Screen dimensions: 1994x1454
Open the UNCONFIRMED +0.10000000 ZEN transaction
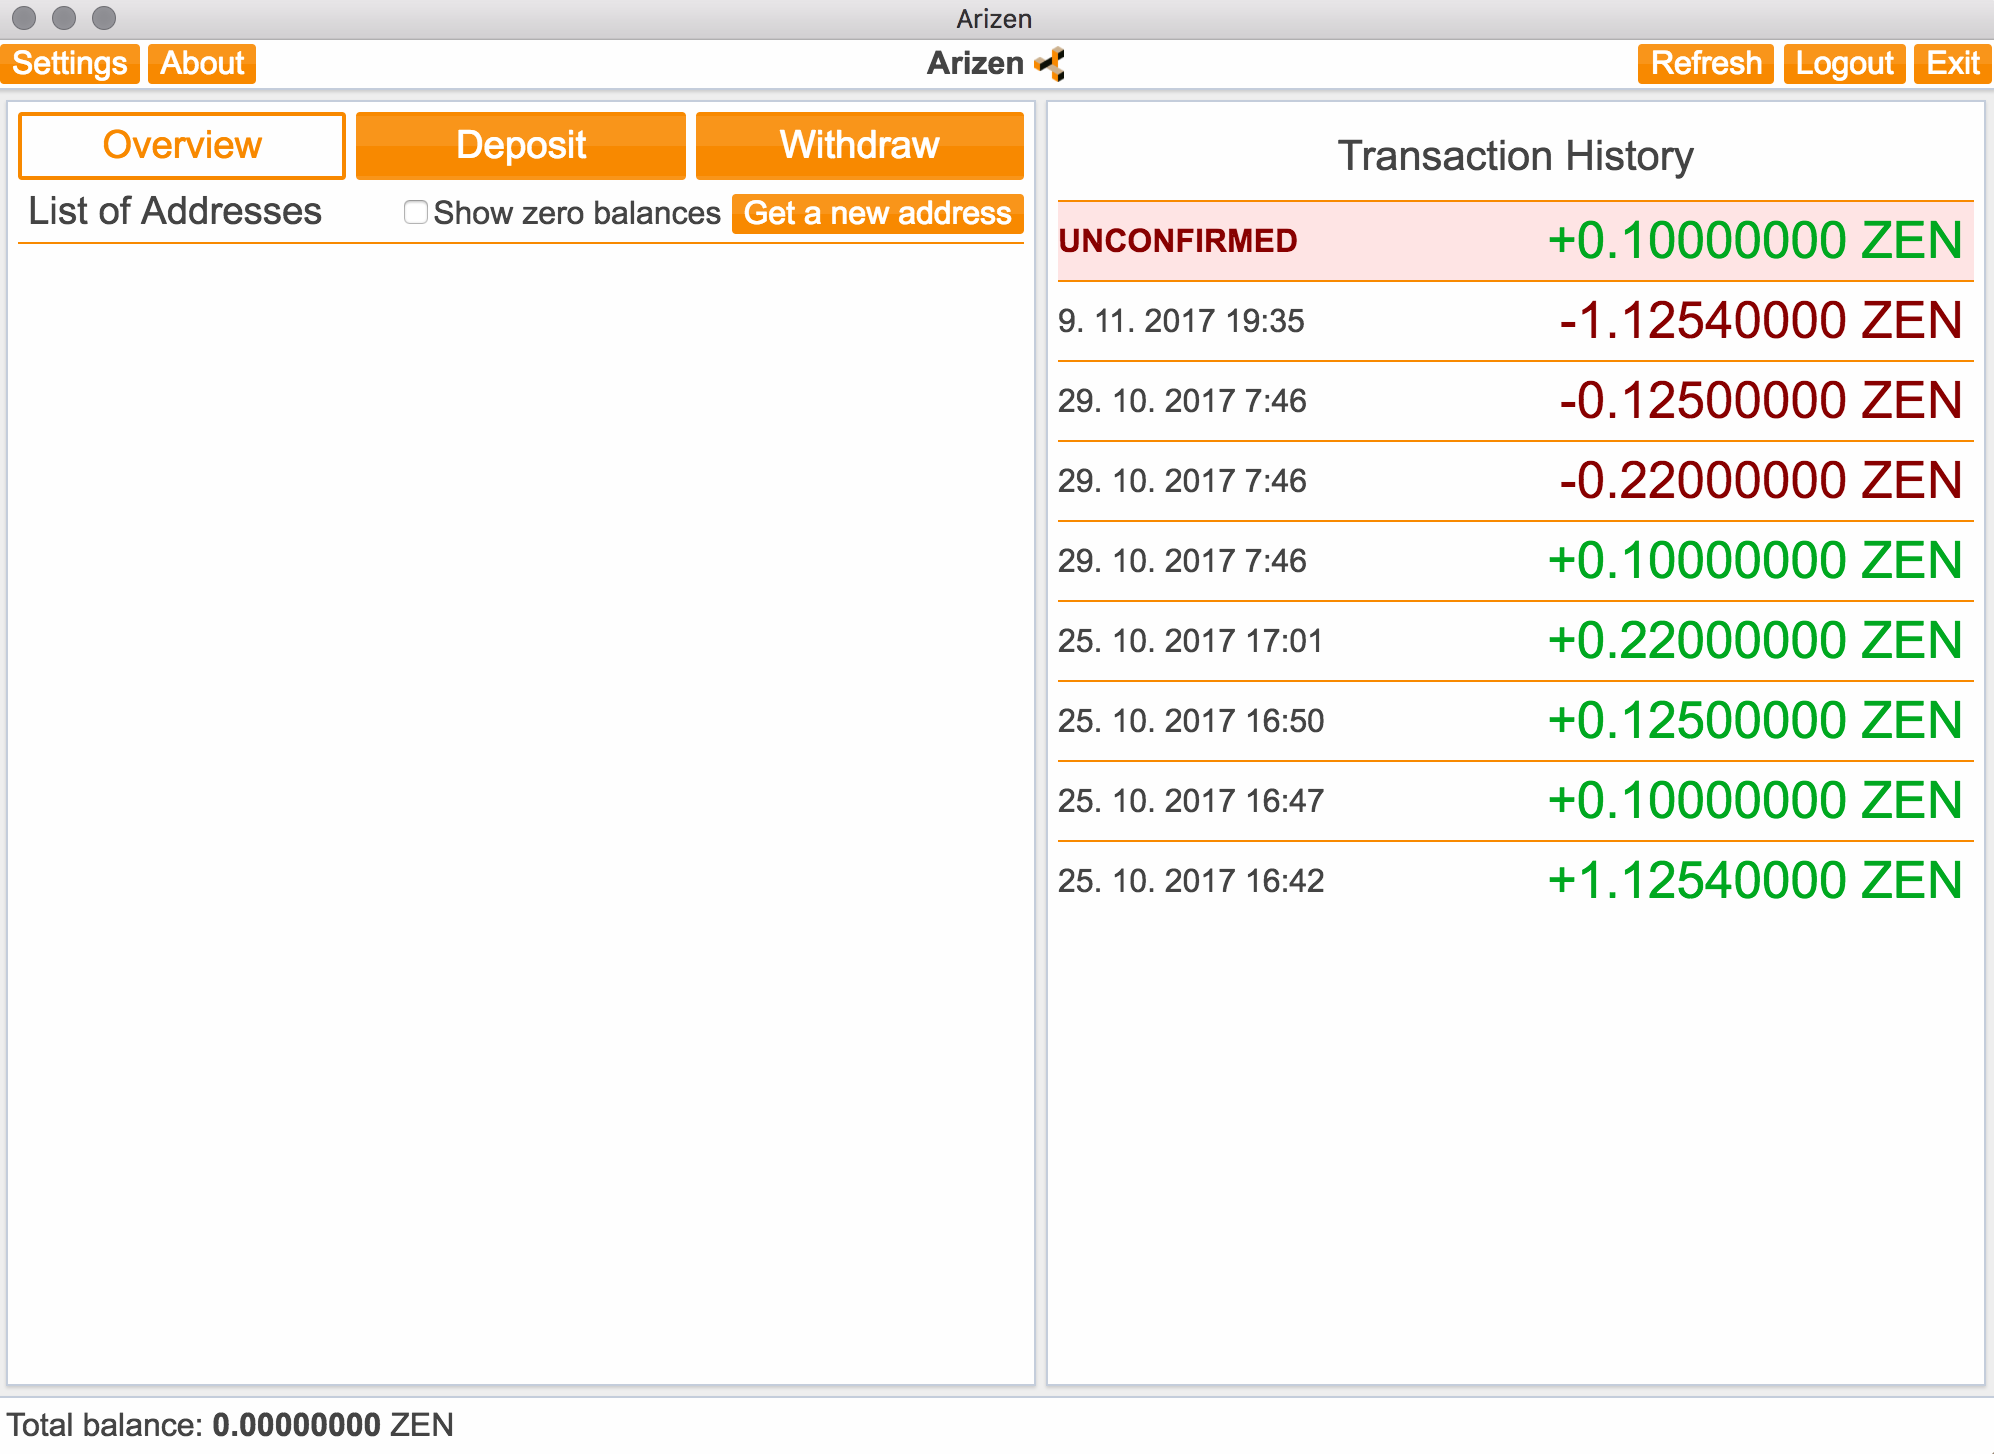click(x=1516, y=241)
